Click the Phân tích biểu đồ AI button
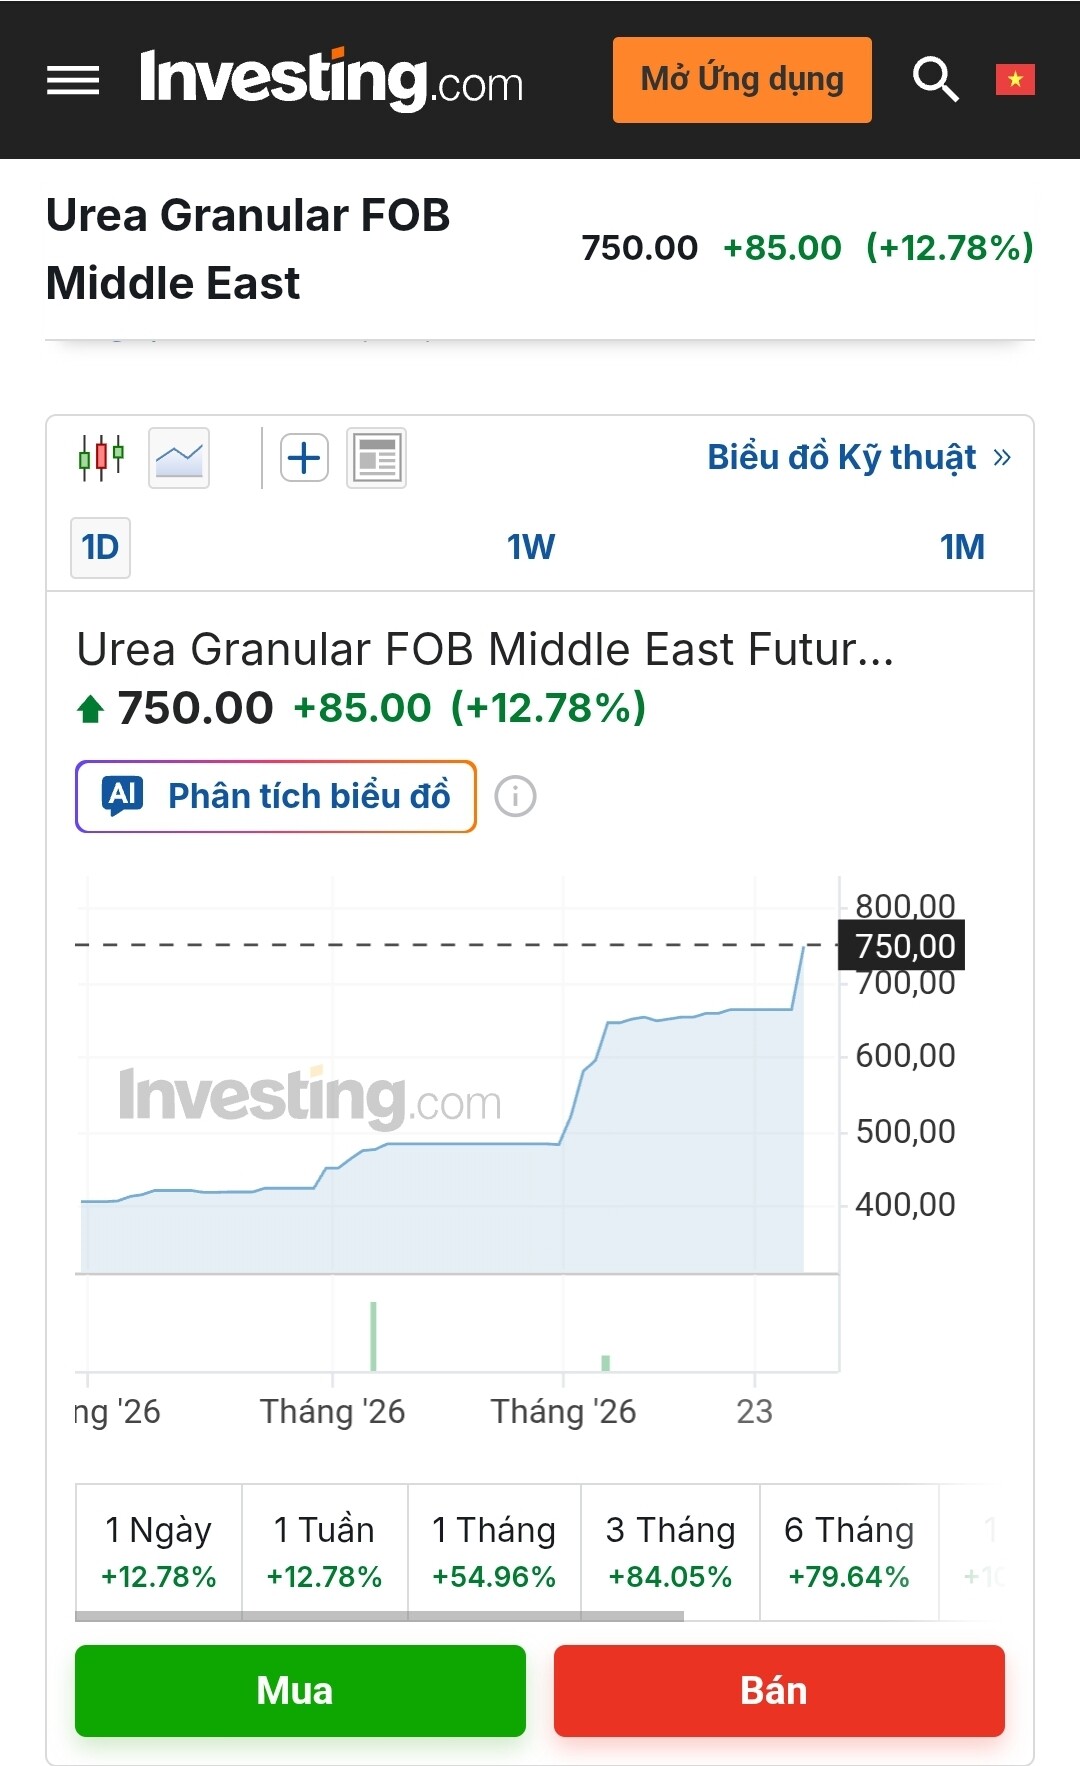The image size is (1080, 1766). click(276, 797)
